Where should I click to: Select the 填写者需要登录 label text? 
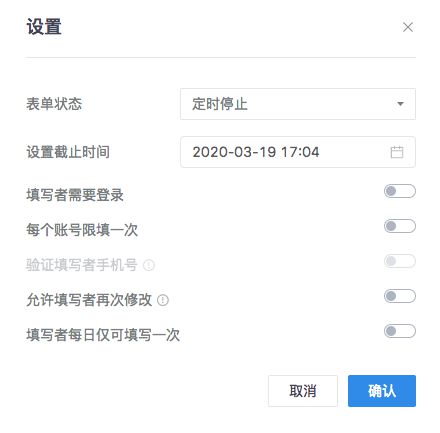point(75,195)
